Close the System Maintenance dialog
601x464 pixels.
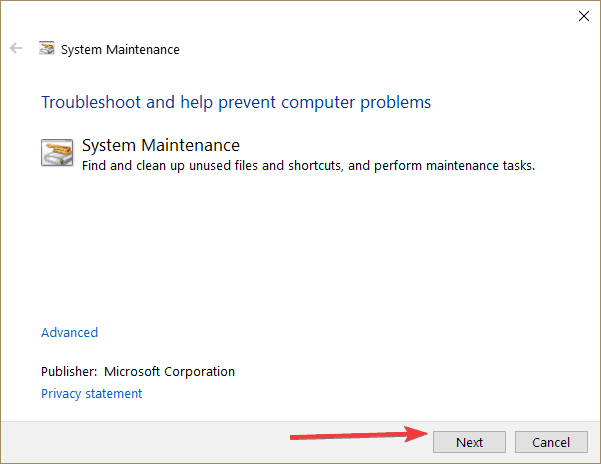tap(584, 16)
